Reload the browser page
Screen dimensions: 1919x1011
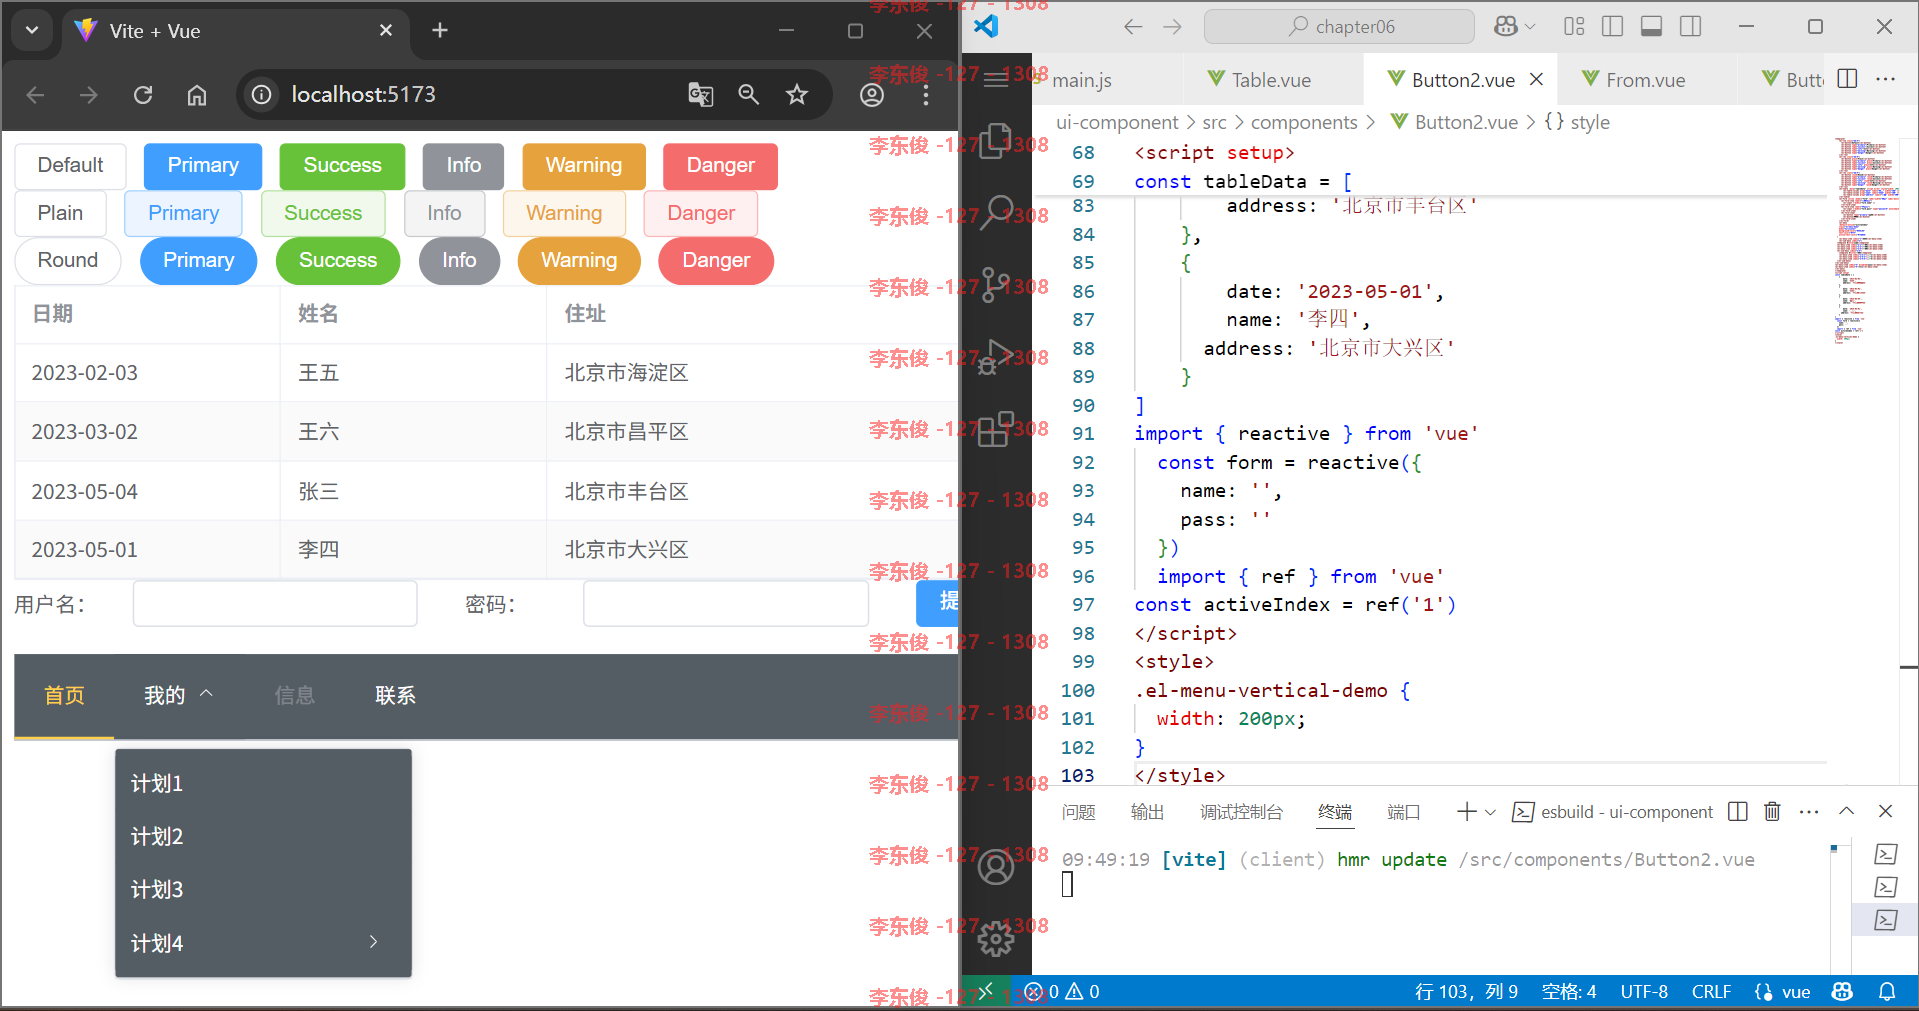[x=143, y=95]
